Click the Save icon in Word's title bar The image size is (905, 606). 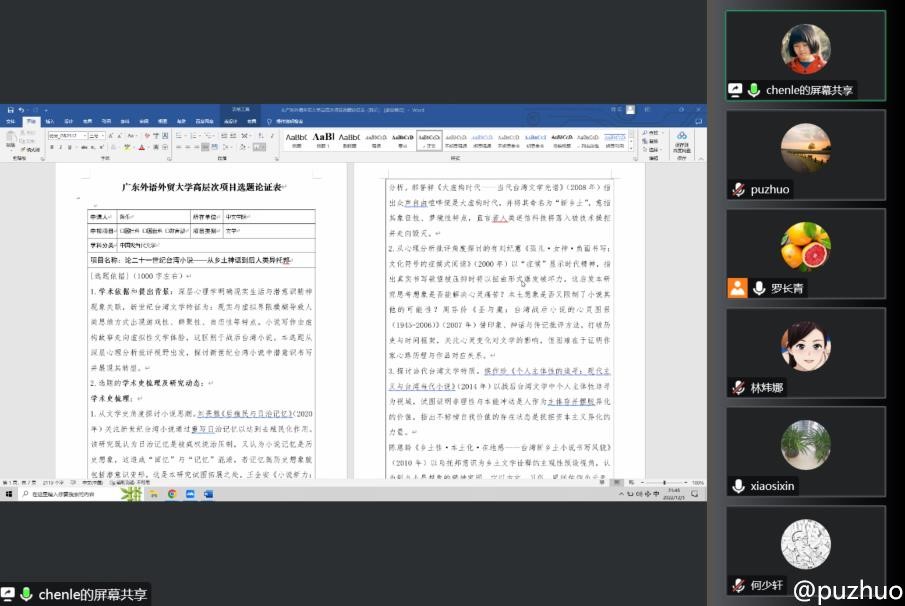pos(9,110)
